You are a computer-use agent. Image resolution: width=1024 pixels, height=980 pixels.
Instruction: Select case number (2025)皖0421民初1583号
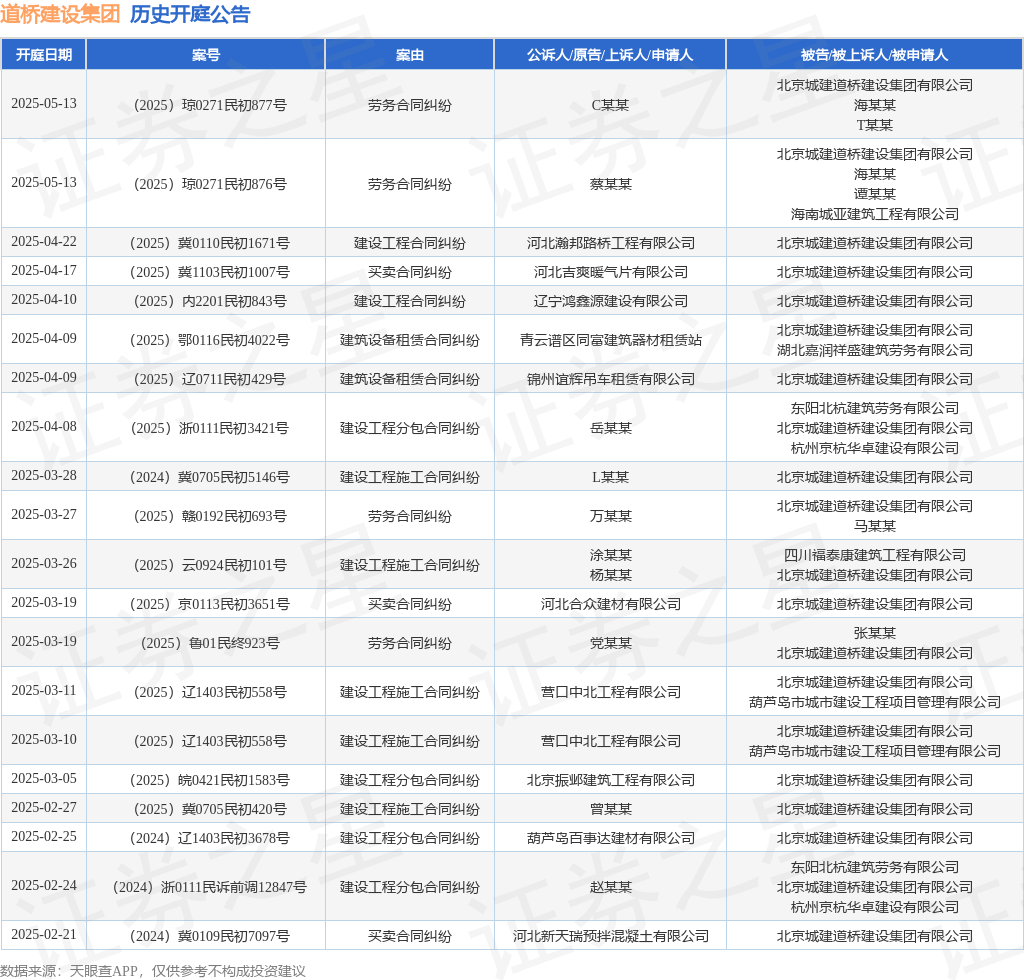click(210, 780)
